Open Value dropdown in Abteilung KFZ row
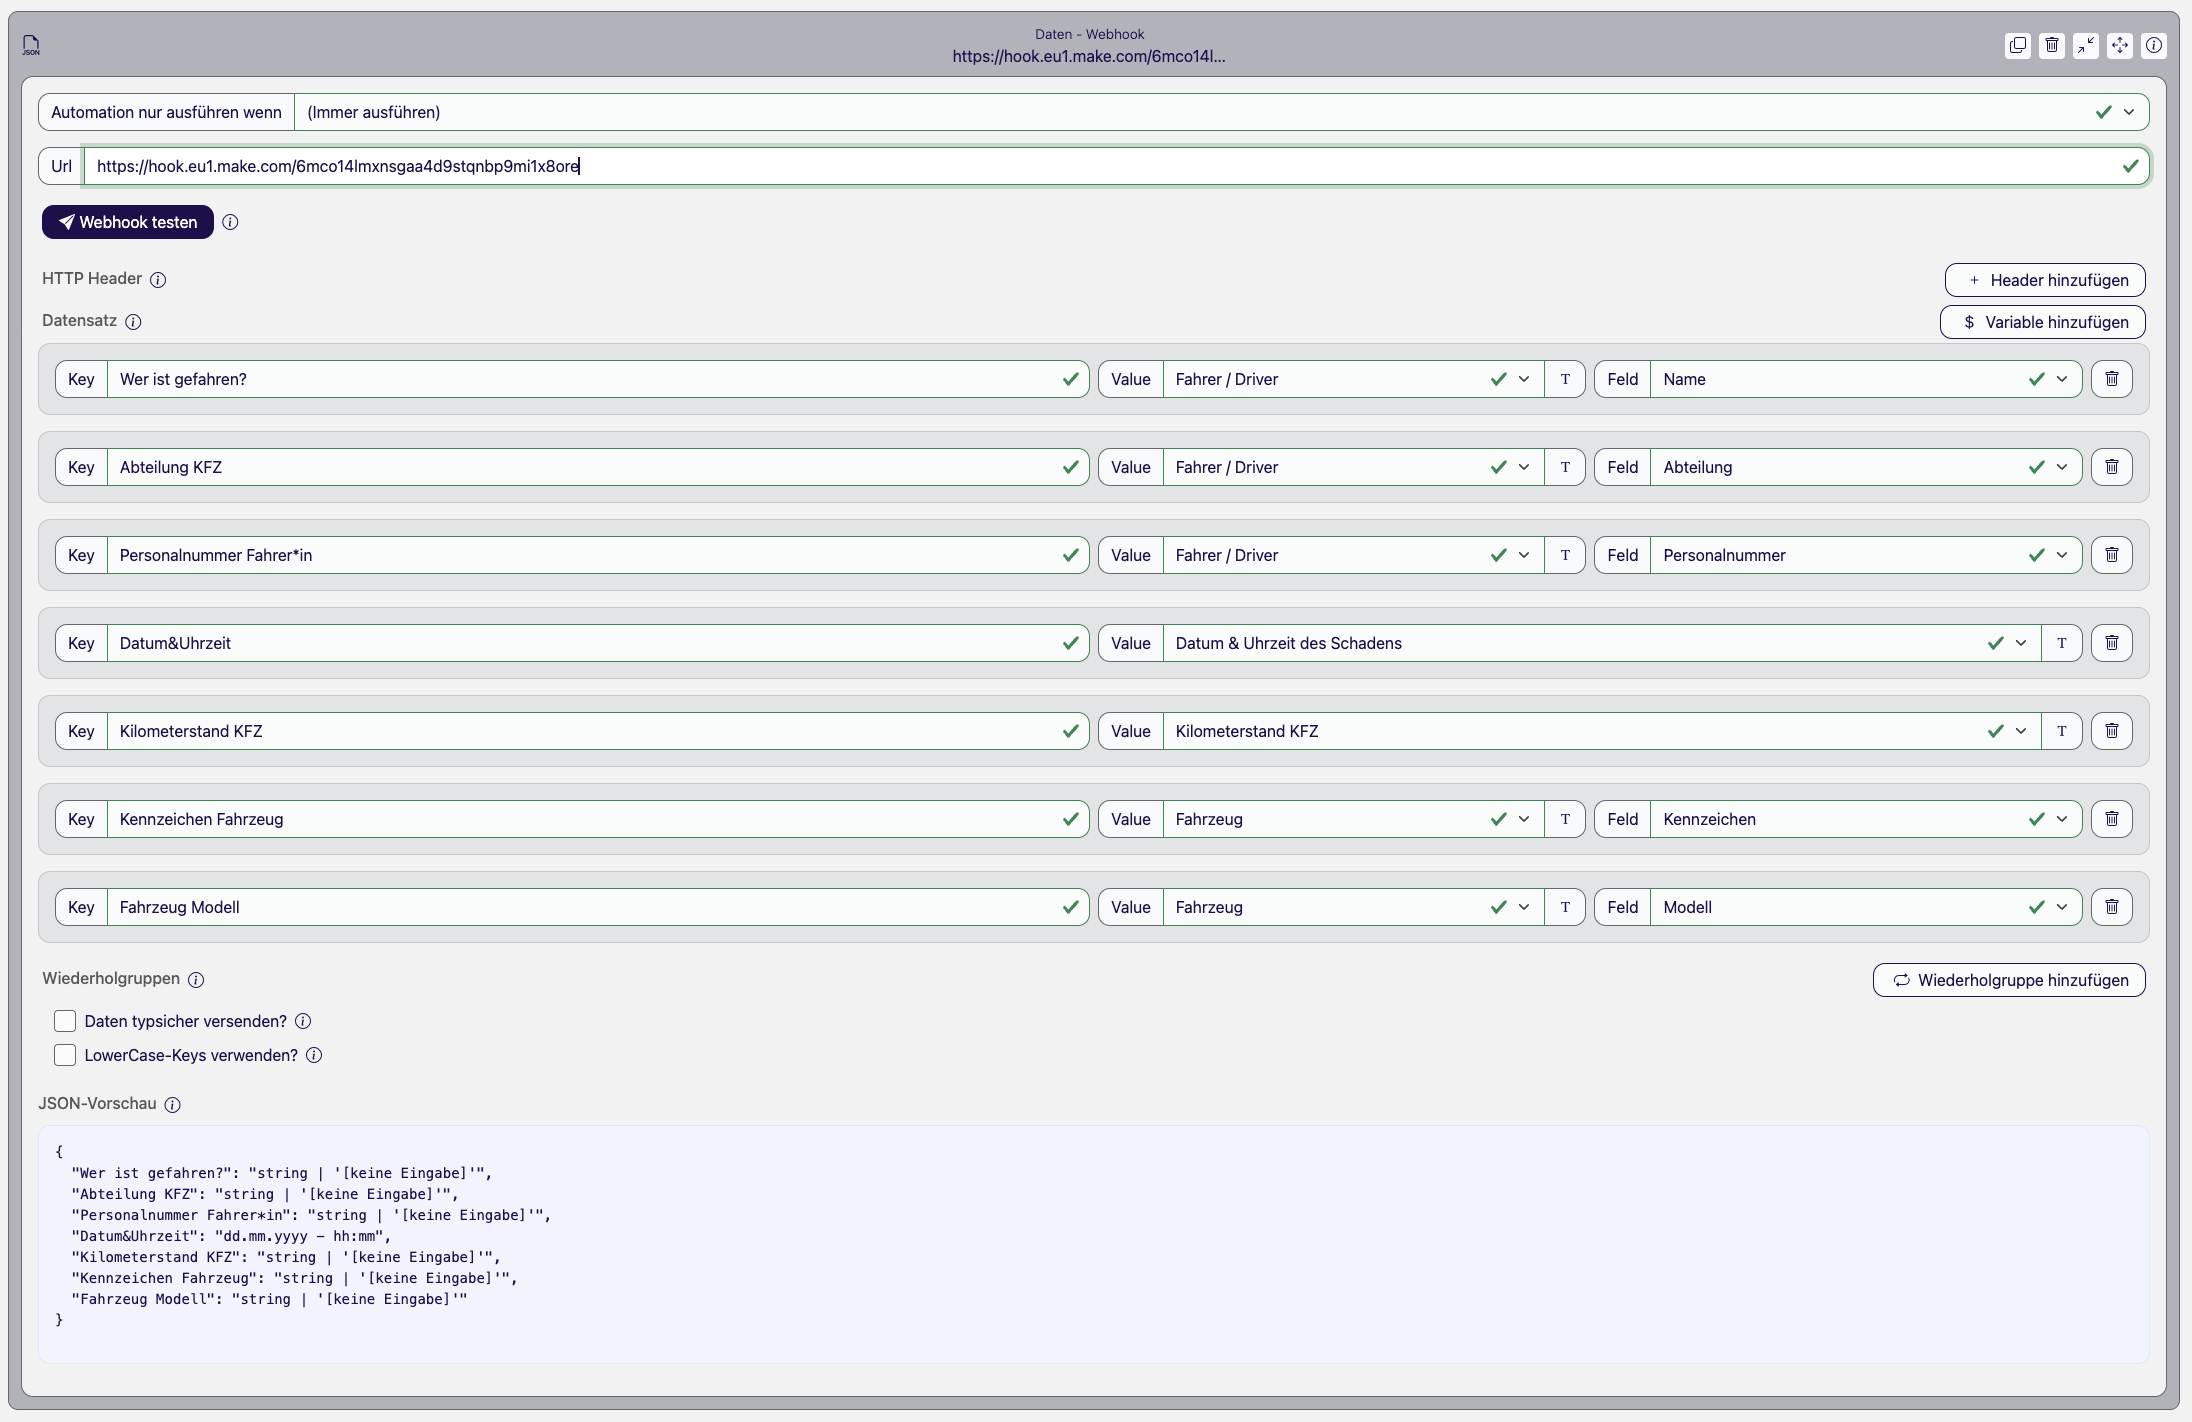This screenshot has width=2192, height=1422. pyautogui.click(x=1353, y=467)
